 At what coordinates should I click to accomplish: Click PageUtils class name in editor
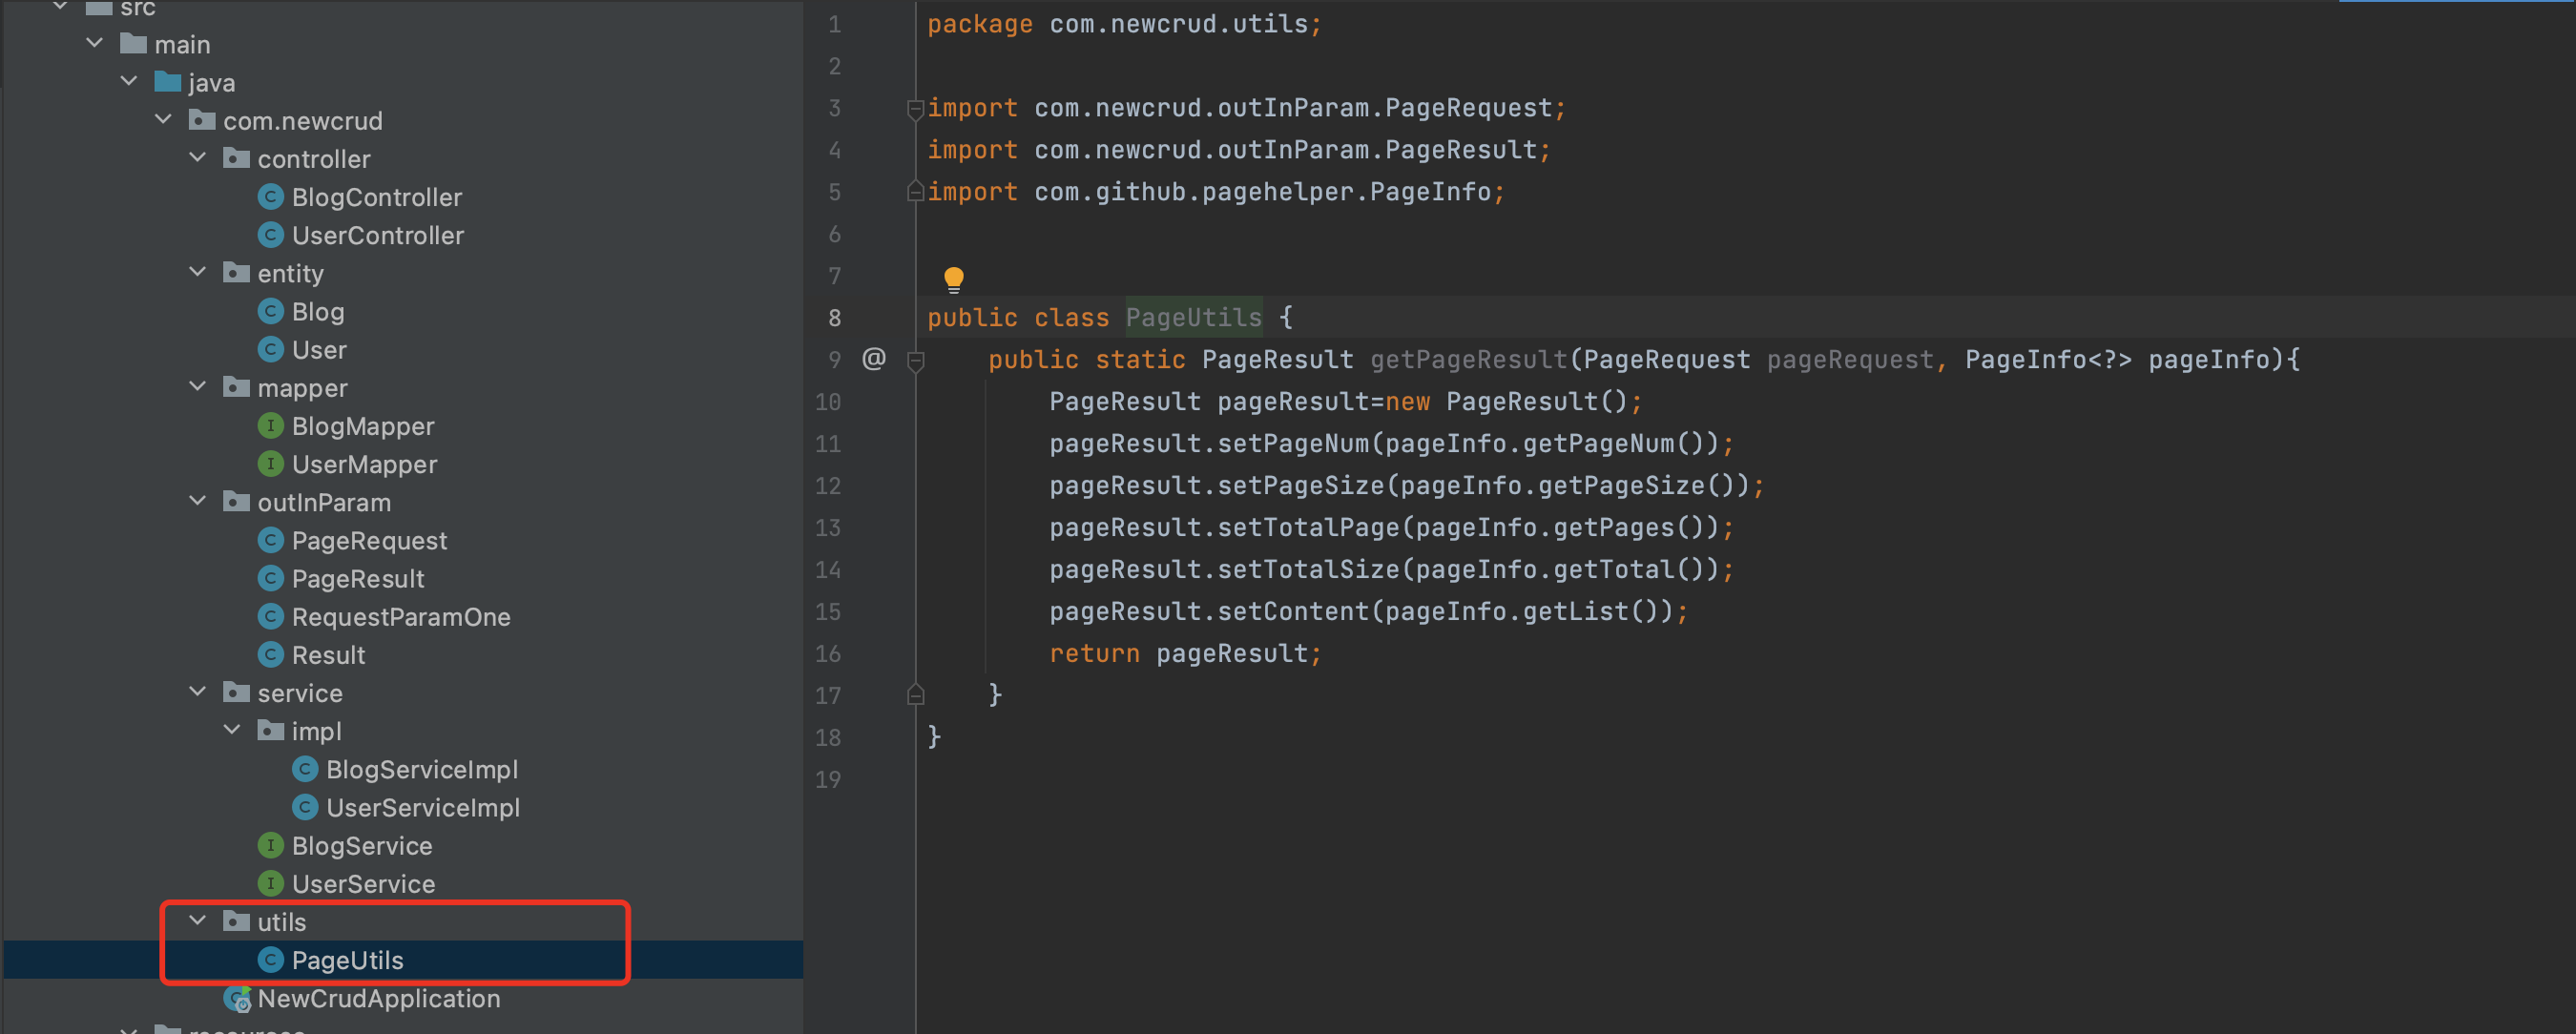[1193, 318]
